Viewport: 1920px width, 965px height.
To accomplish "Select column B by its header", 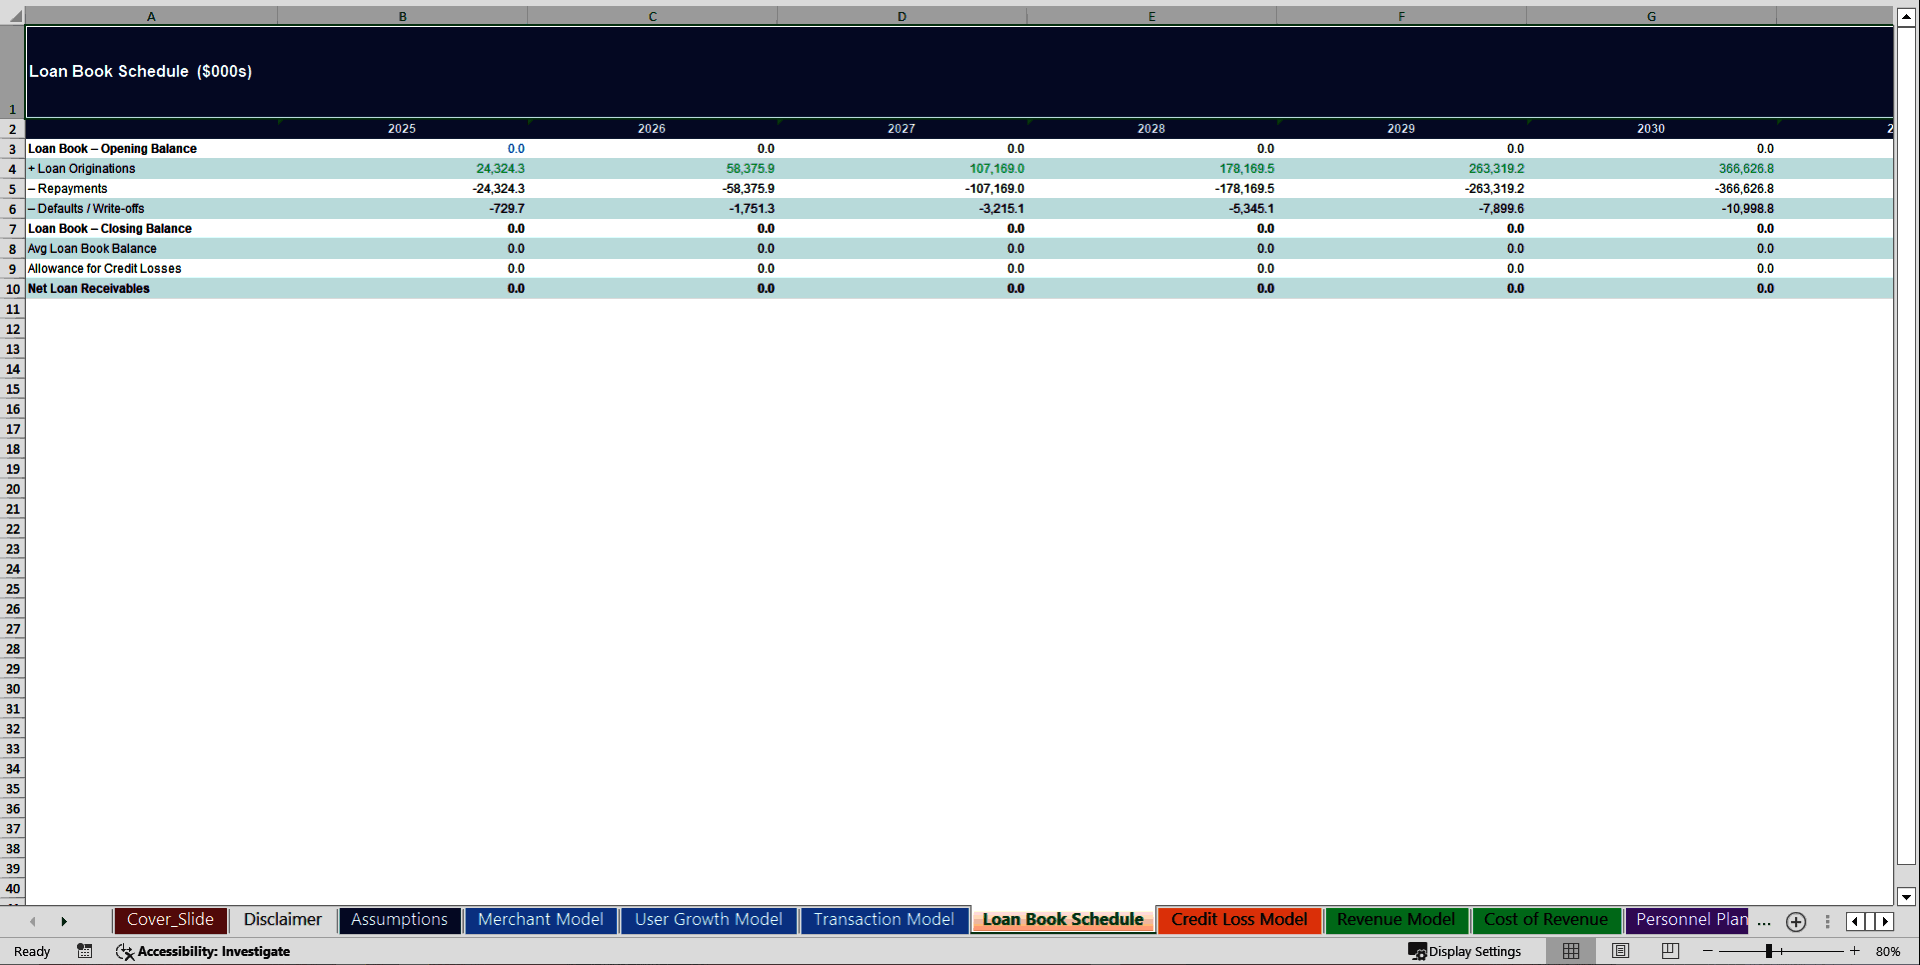I will (402, 16).
